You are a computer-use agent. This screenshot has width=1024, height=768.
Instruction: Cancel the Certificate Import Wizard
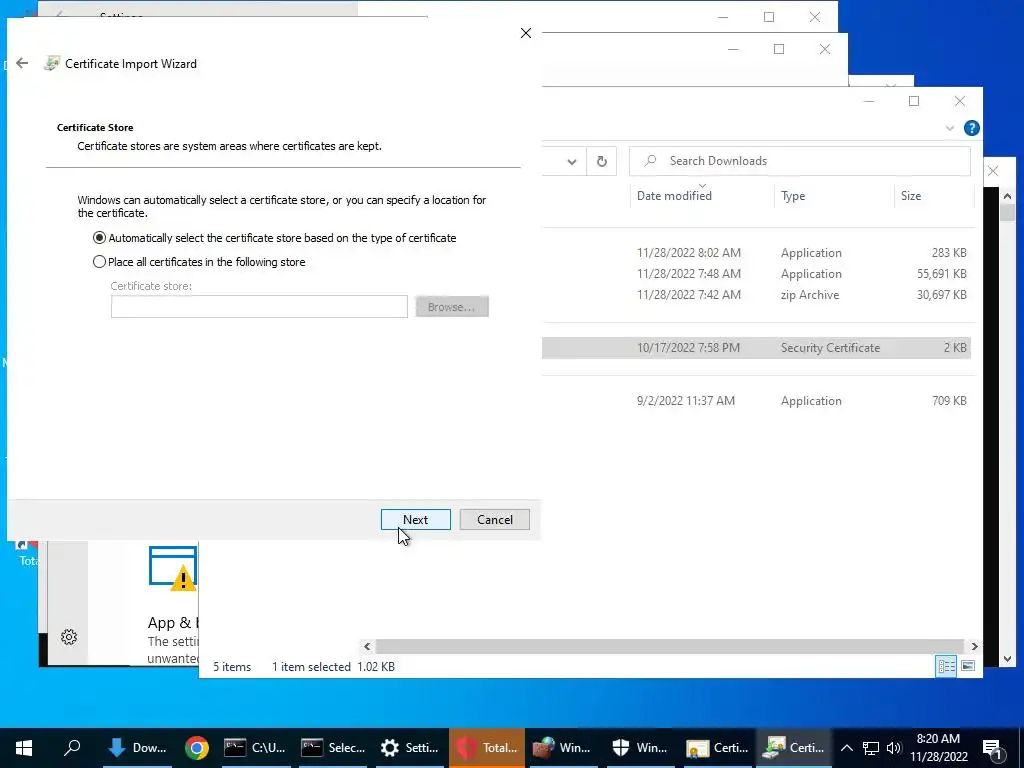click(x=494, y=519)
